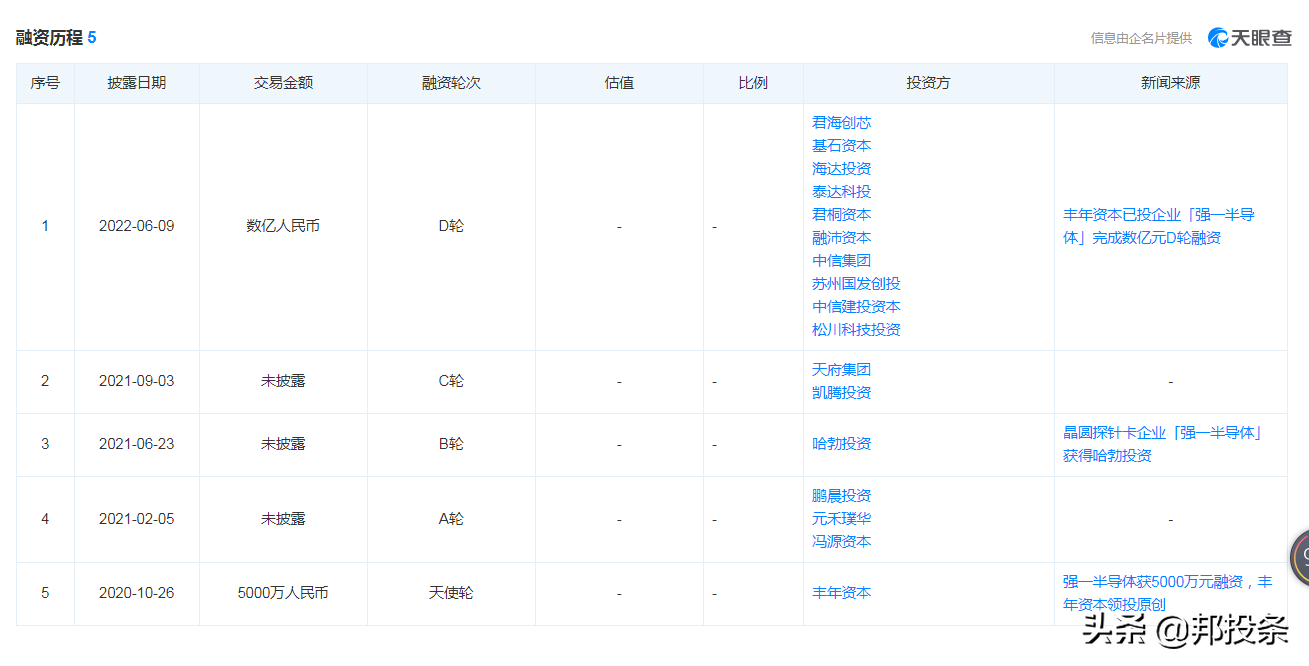Open investor link 融沛资本
Viewport: 1309px width, 666px height.
coord(841,237)
